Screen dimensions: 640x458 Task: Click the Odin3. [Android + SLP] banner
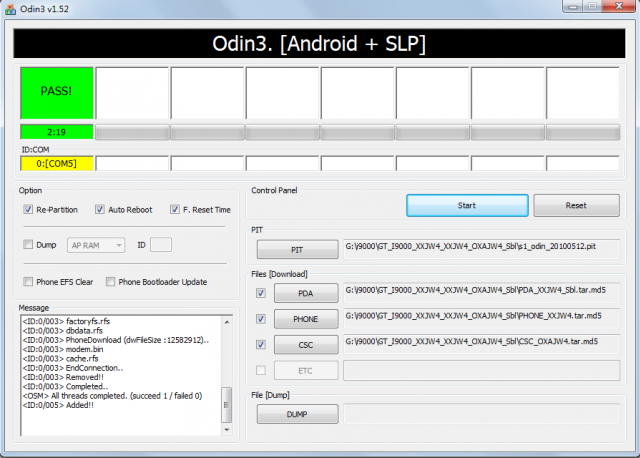click(319, 43)
